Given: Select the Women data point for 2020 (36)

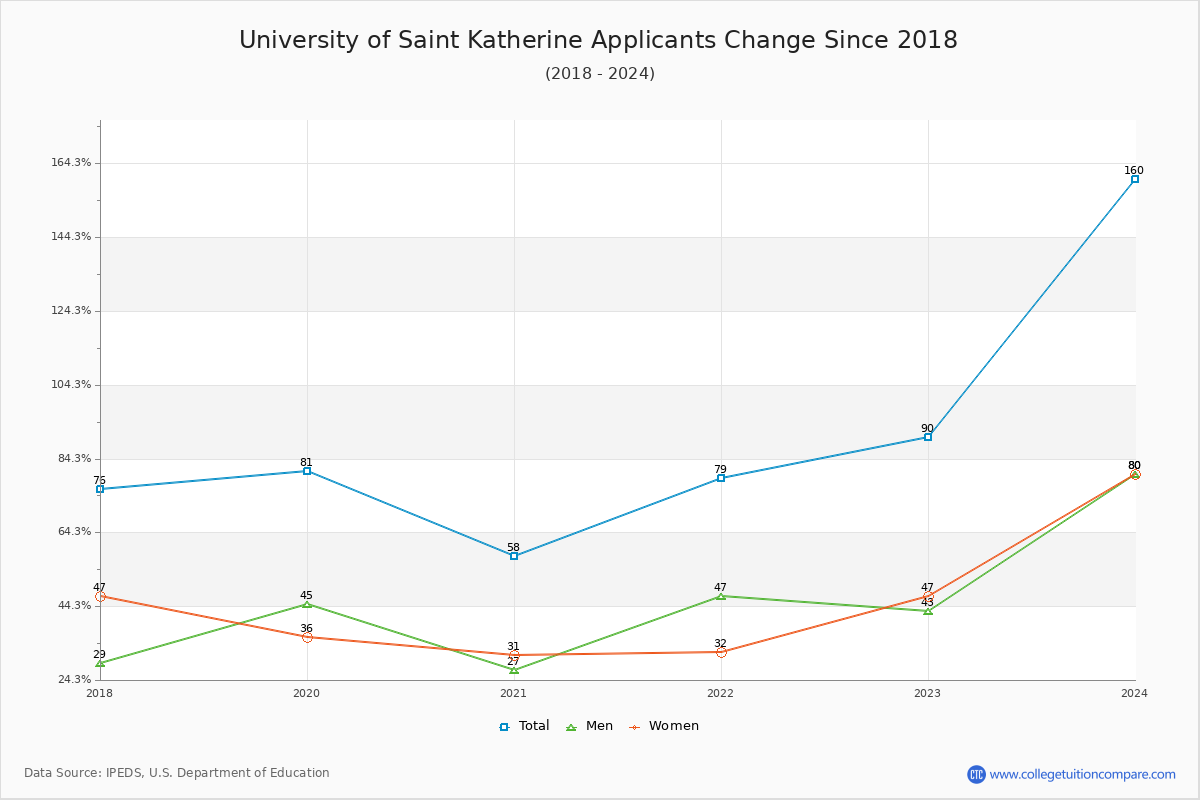Looking at the screenshot, I should coord(307,637).
